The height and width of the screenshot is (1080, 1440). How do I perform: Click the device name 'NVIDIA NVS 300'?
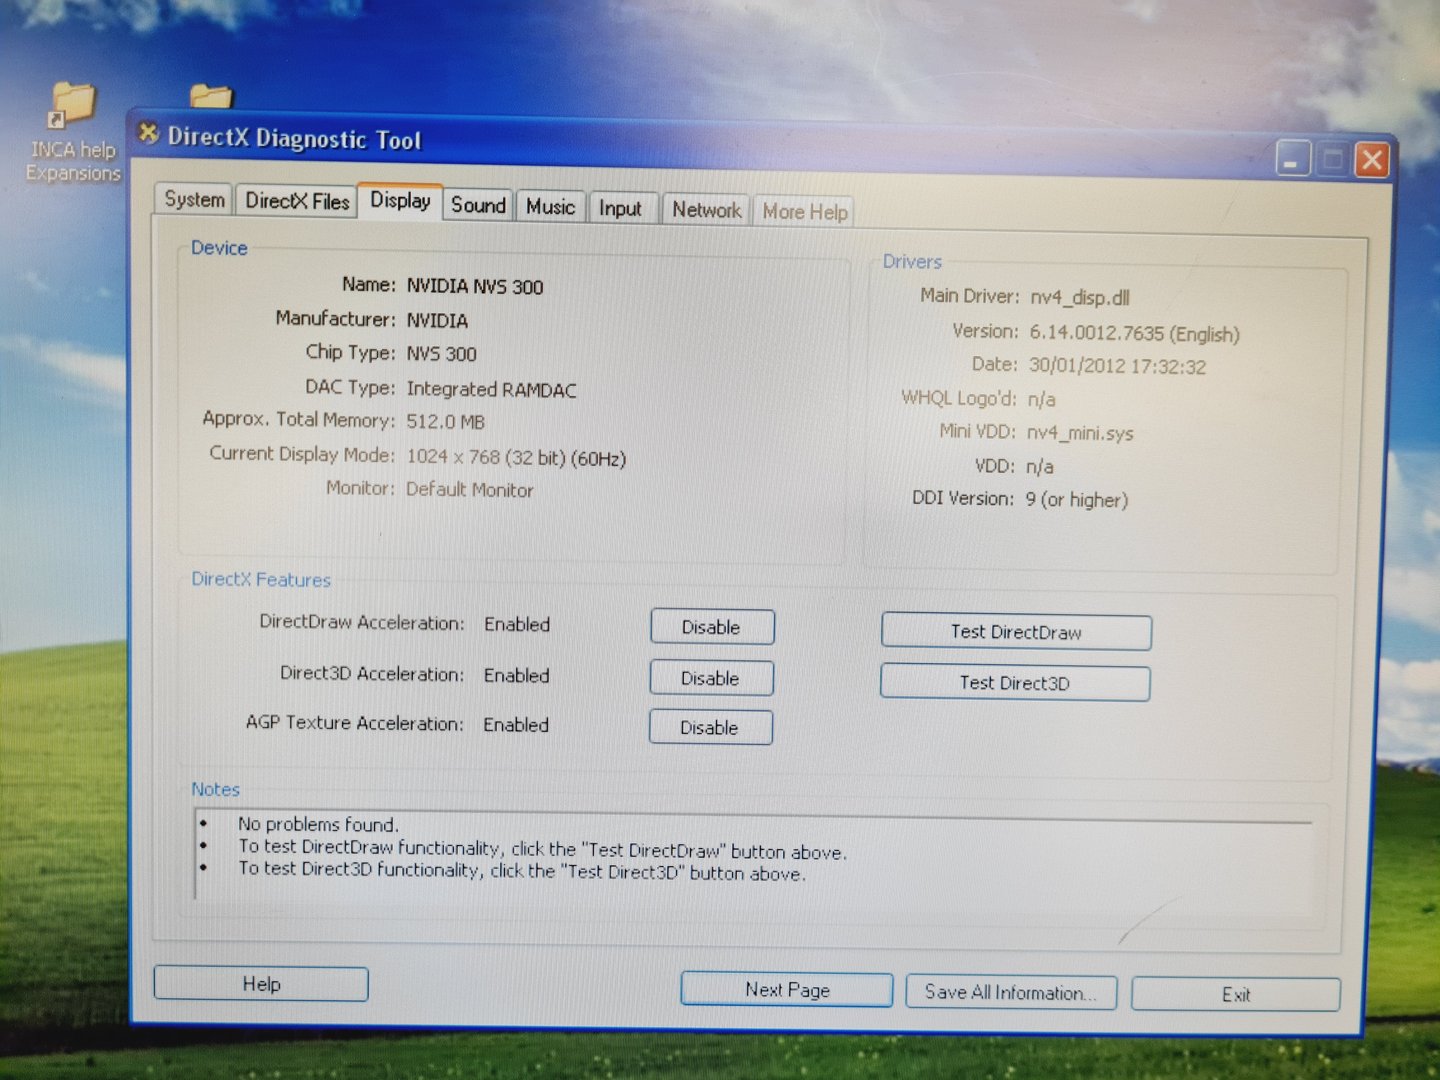point(475,287)
